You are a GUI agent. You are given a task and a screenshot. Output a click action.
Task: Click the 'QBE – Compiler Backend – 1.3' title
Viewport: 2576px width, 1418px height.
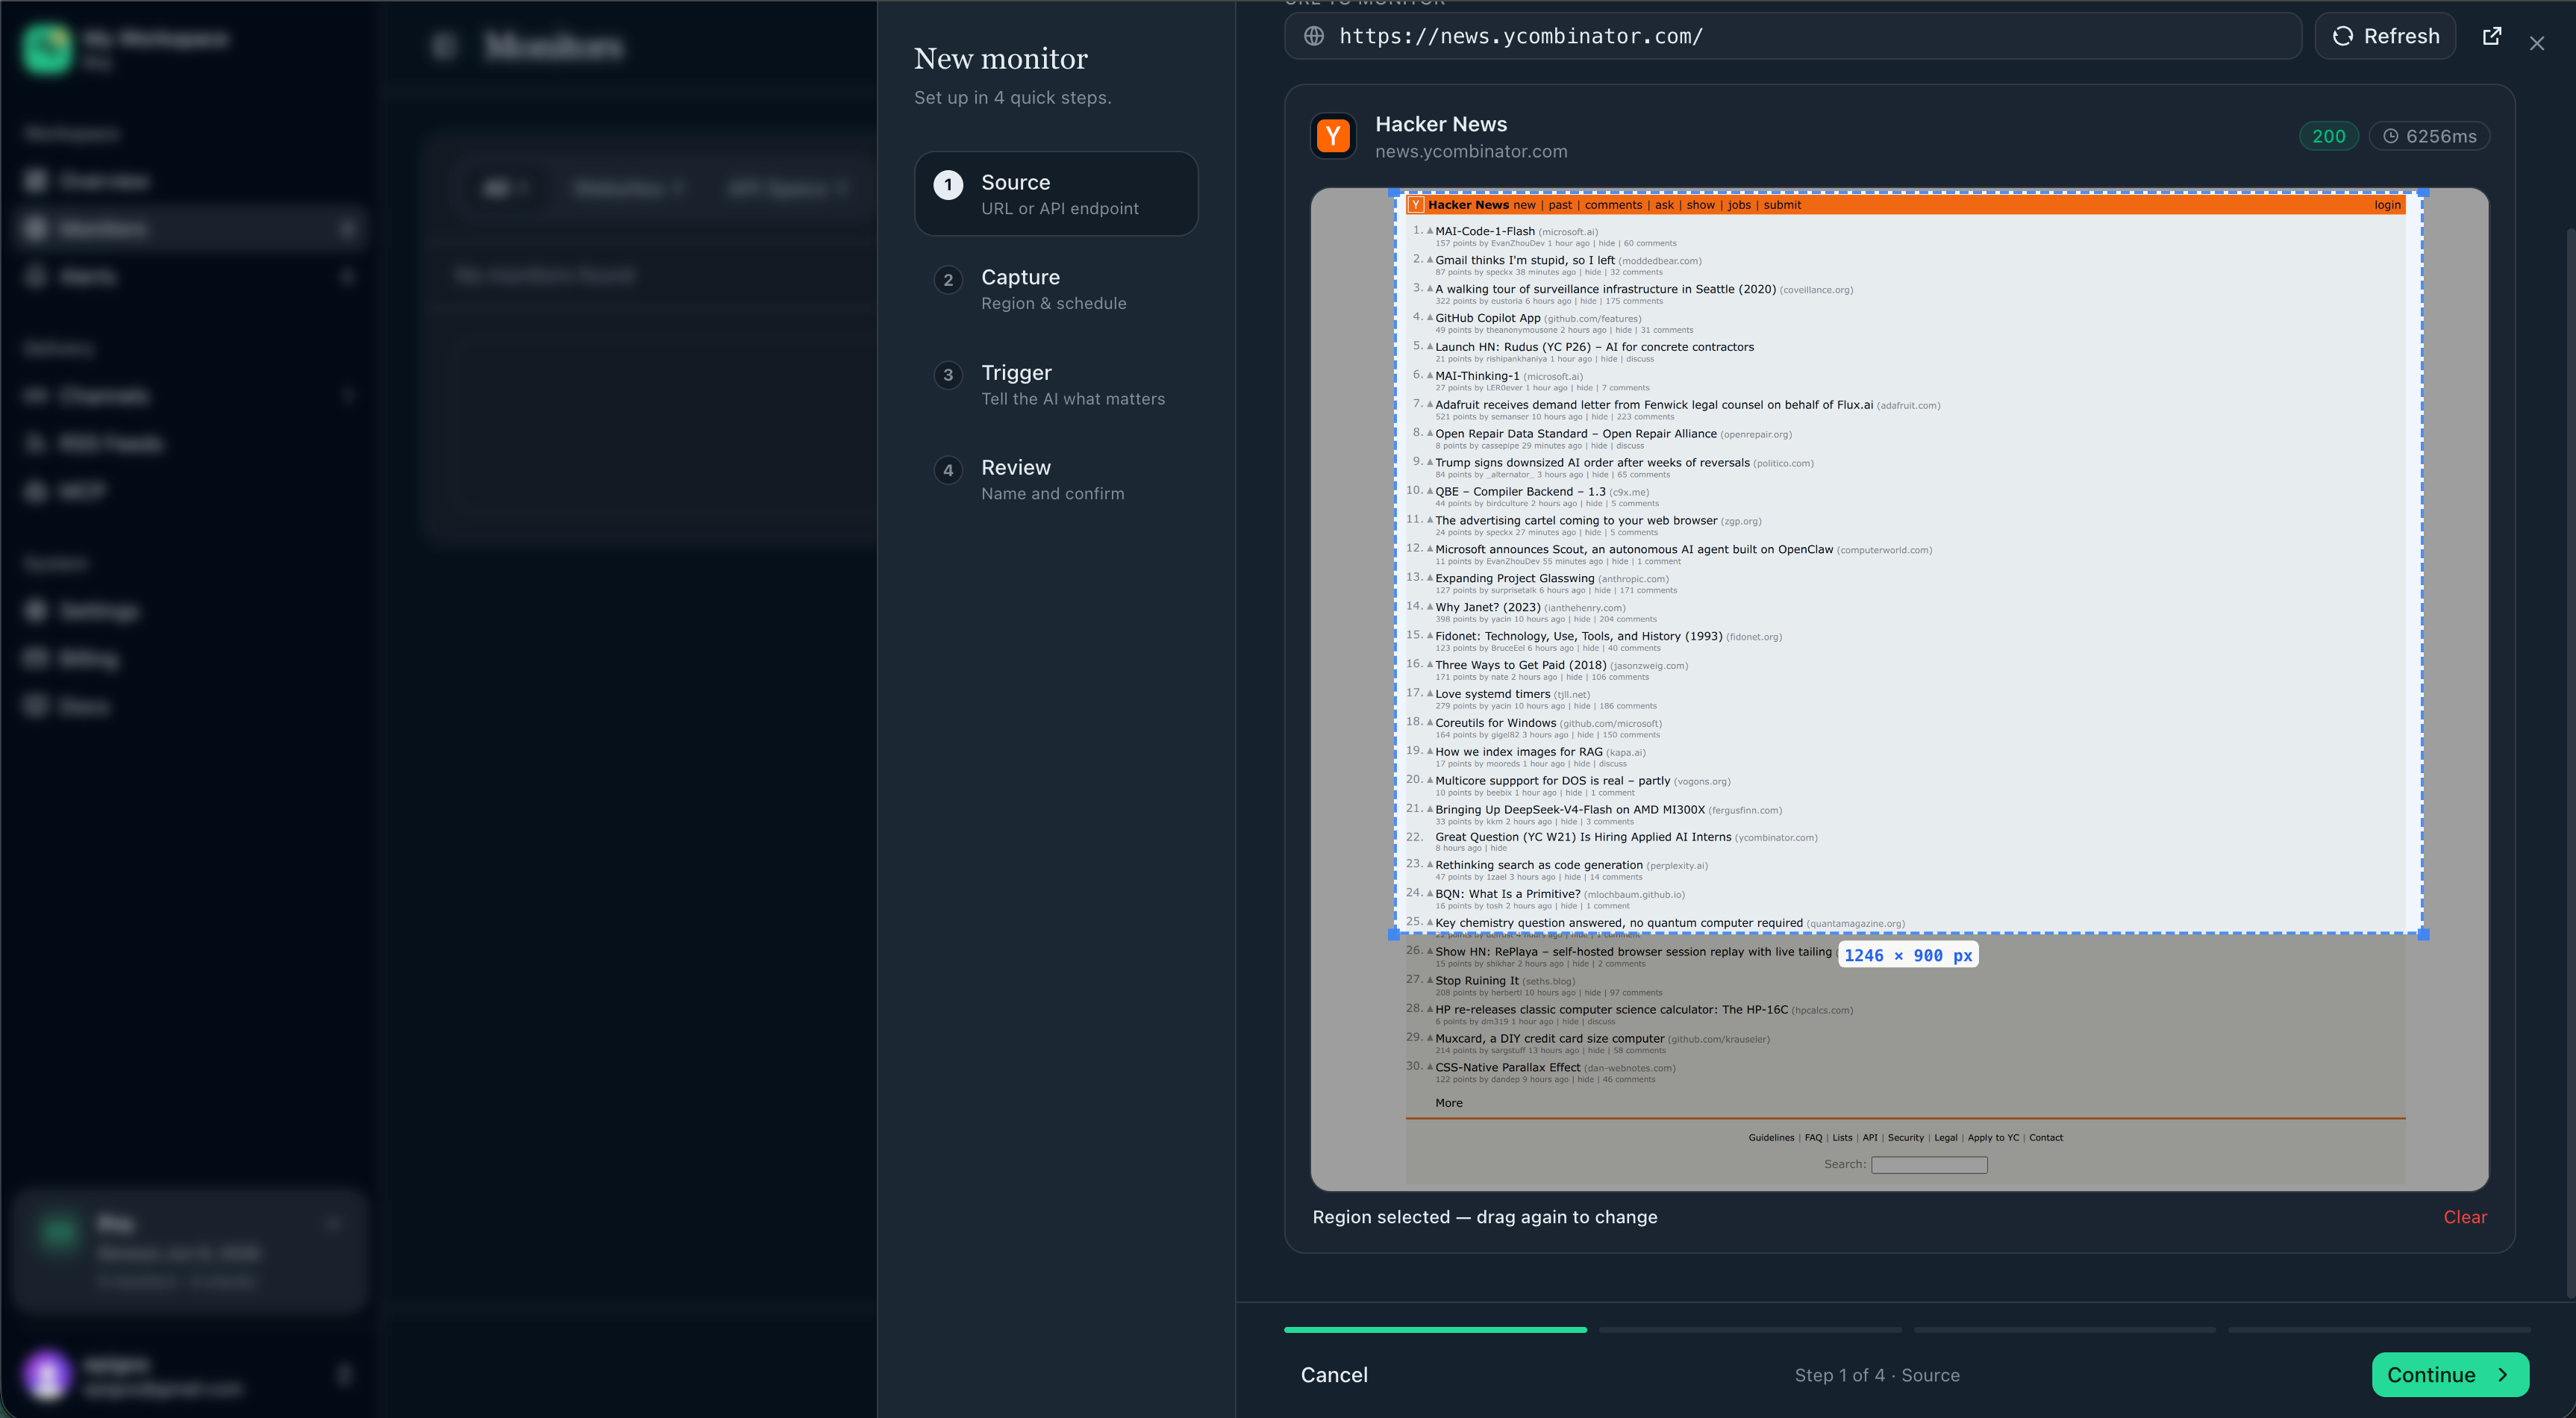click(1520, 492)
